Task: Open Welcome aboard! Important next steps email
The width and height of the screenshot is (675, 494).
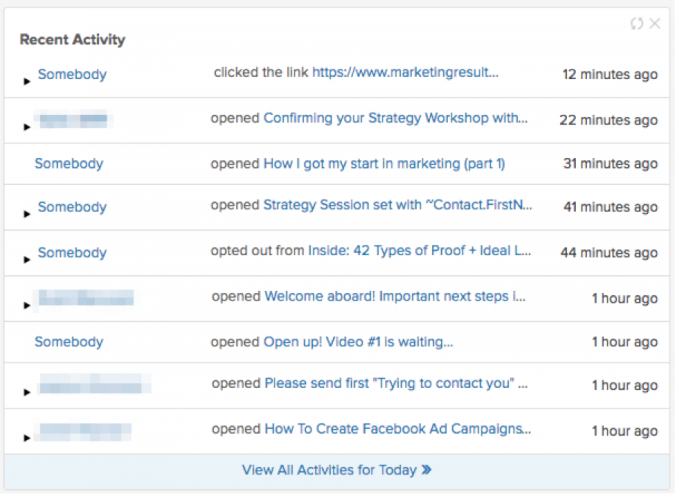Action: 395,296
